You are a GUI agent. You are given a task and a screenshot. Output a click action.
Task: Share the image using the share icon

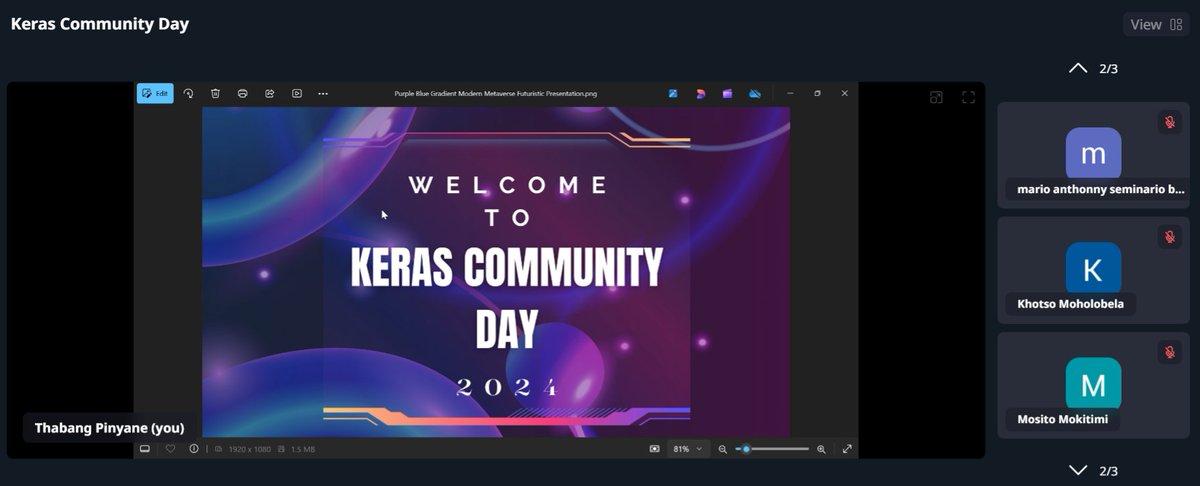coord(269,93)
